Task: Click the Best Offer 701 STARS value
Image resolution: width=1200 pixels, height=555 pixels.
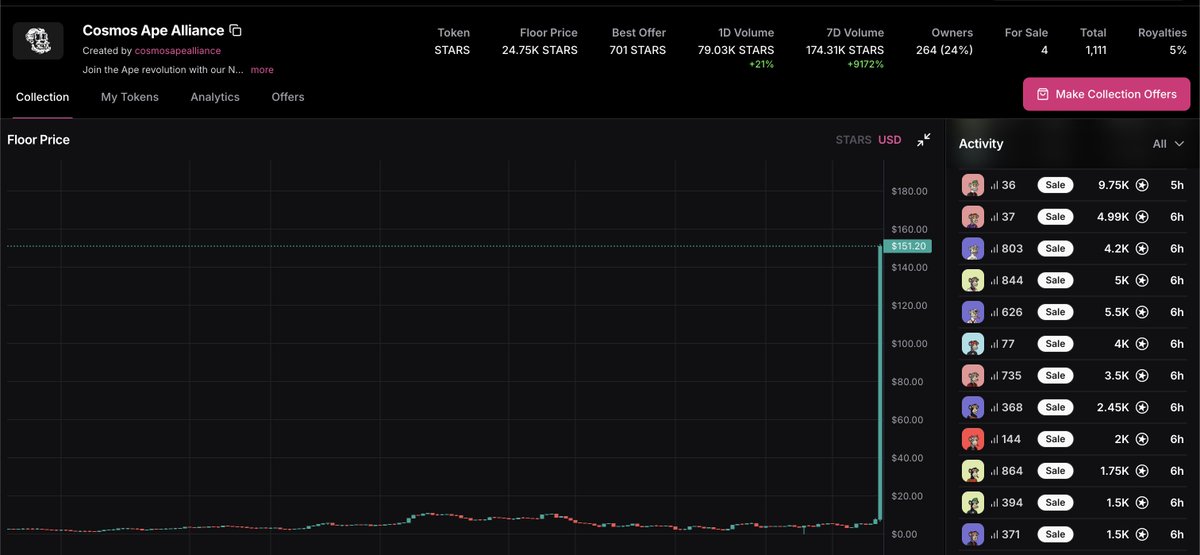Action: tap(638, 50)
